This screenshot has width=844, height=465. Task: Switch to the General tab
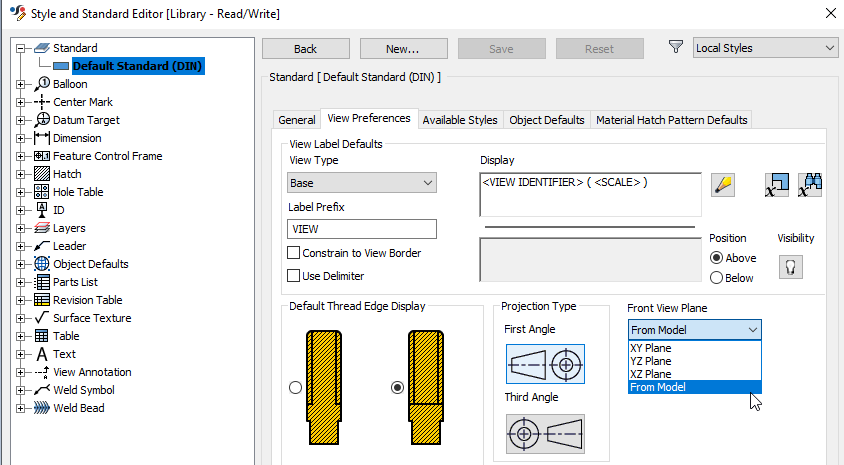[x=297, y=120]
